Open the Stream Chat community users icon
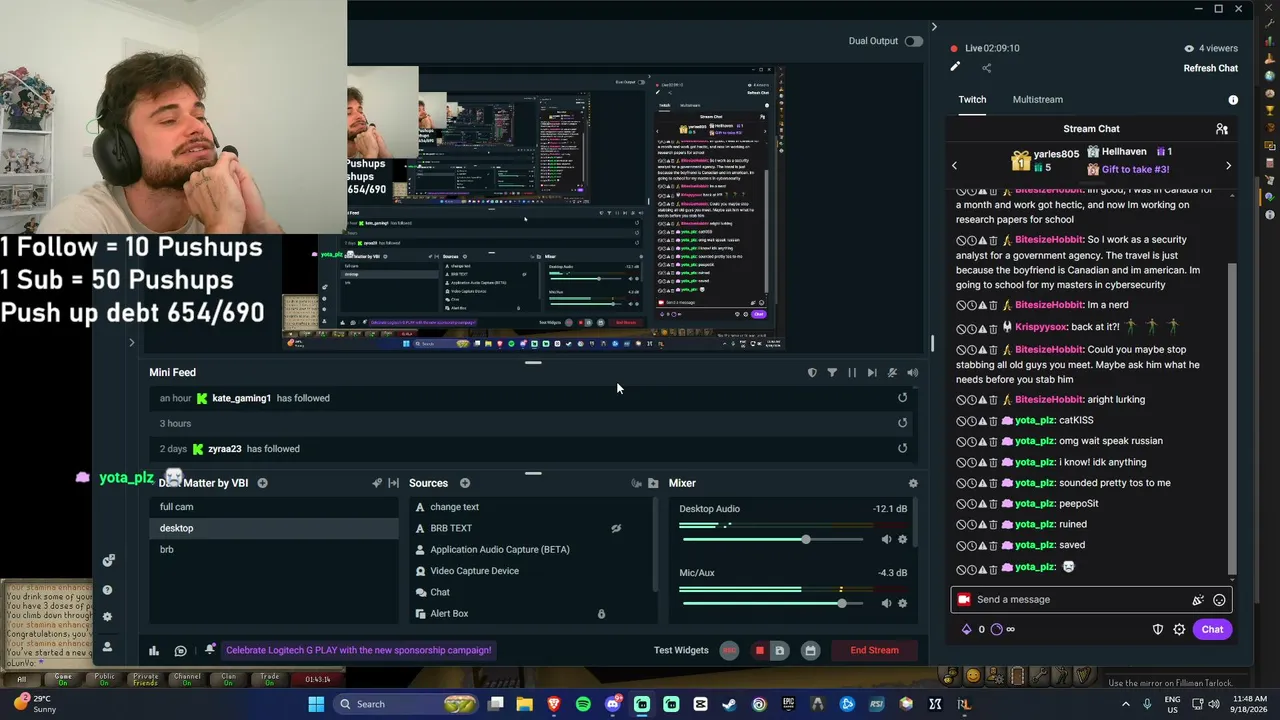Viewport: 1280px width, 720px height. [x=1221, y=129]
